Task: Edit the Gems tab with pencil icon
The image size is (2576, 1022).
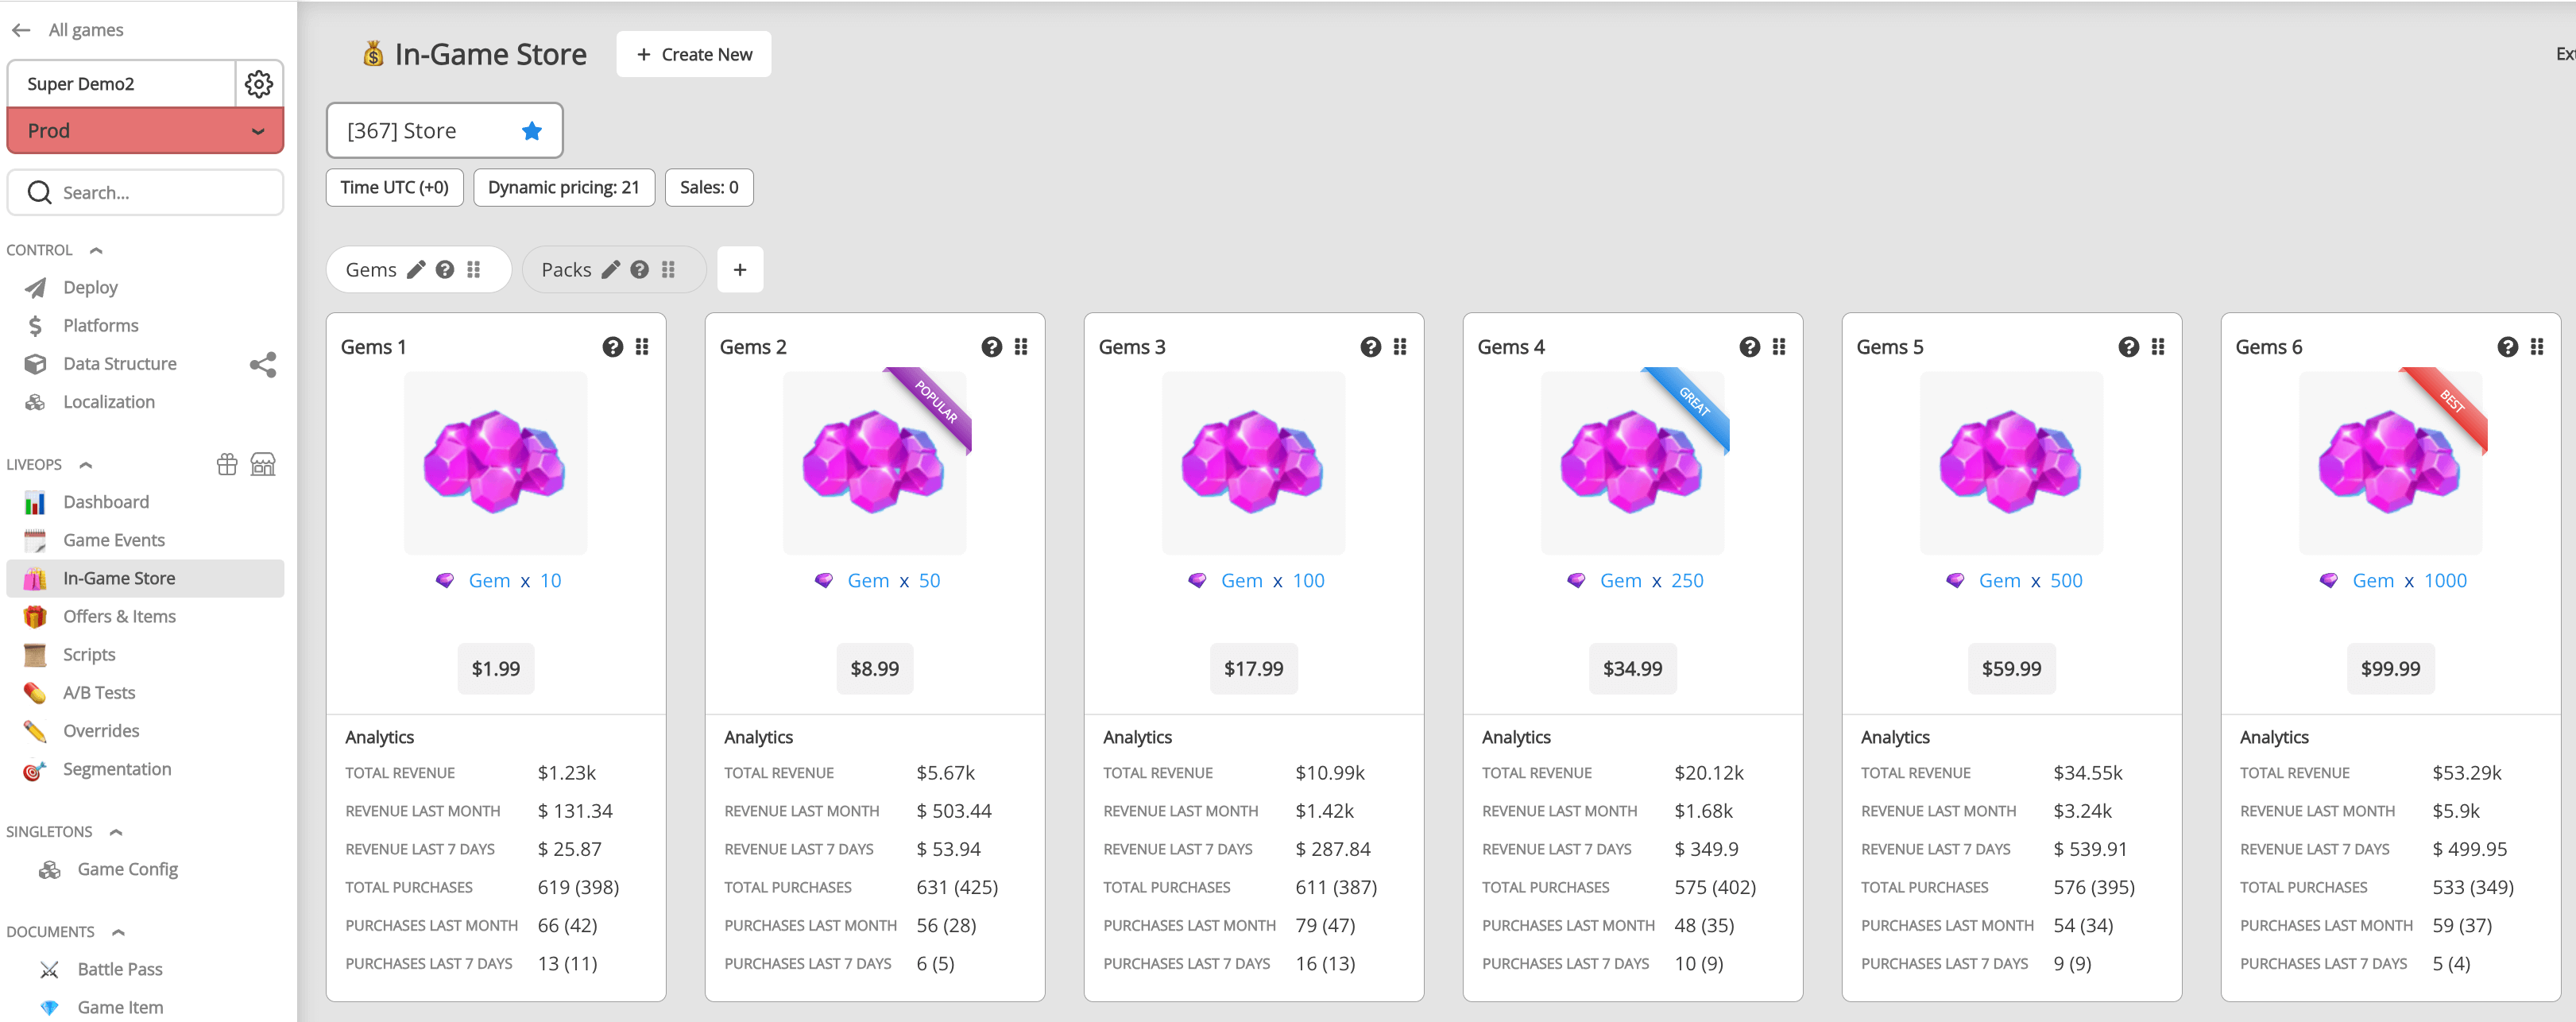Action: tap(416, 270)
